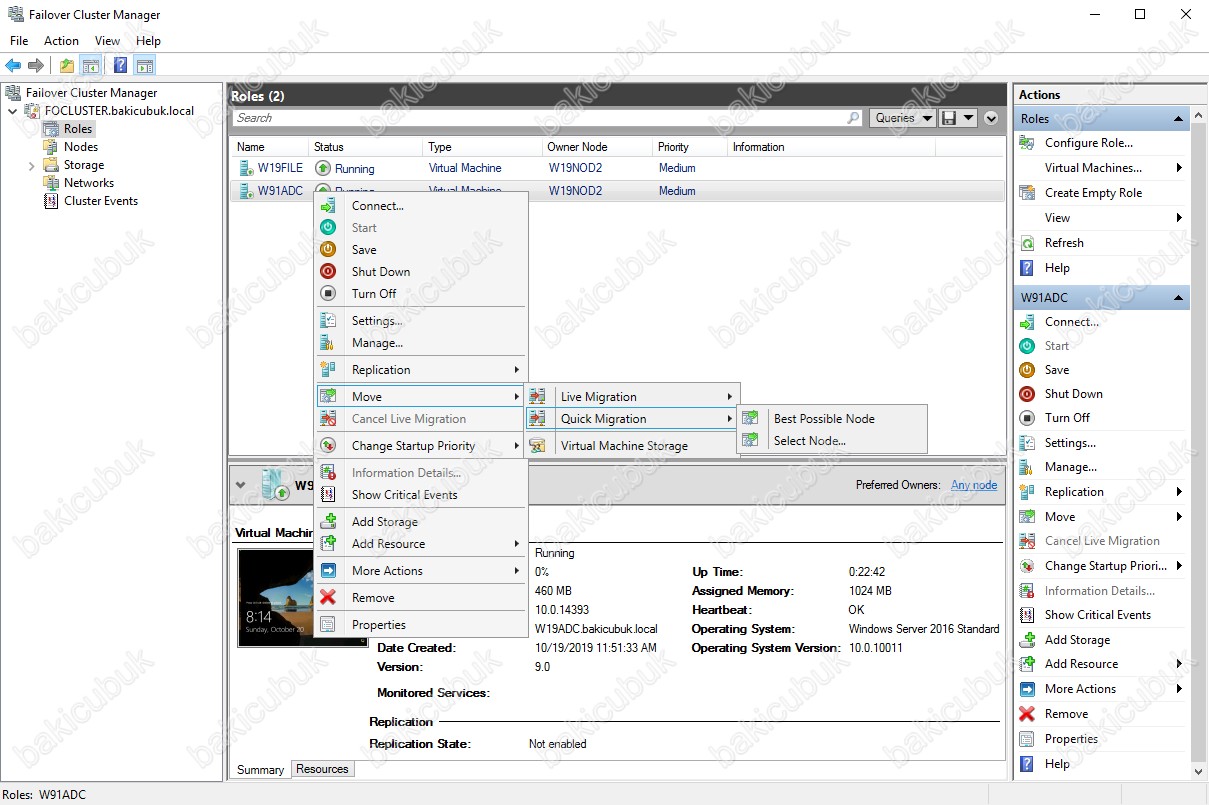Select Nodes in the cluster tree
The height and width of the screenshot is (805, 1209).
point(81,147)
